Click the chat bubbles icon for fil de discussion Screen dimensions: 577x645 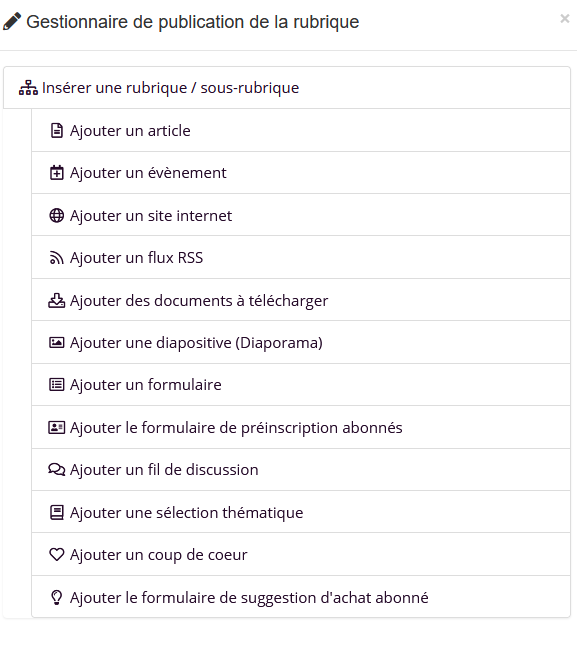click(x=56, y=470)
